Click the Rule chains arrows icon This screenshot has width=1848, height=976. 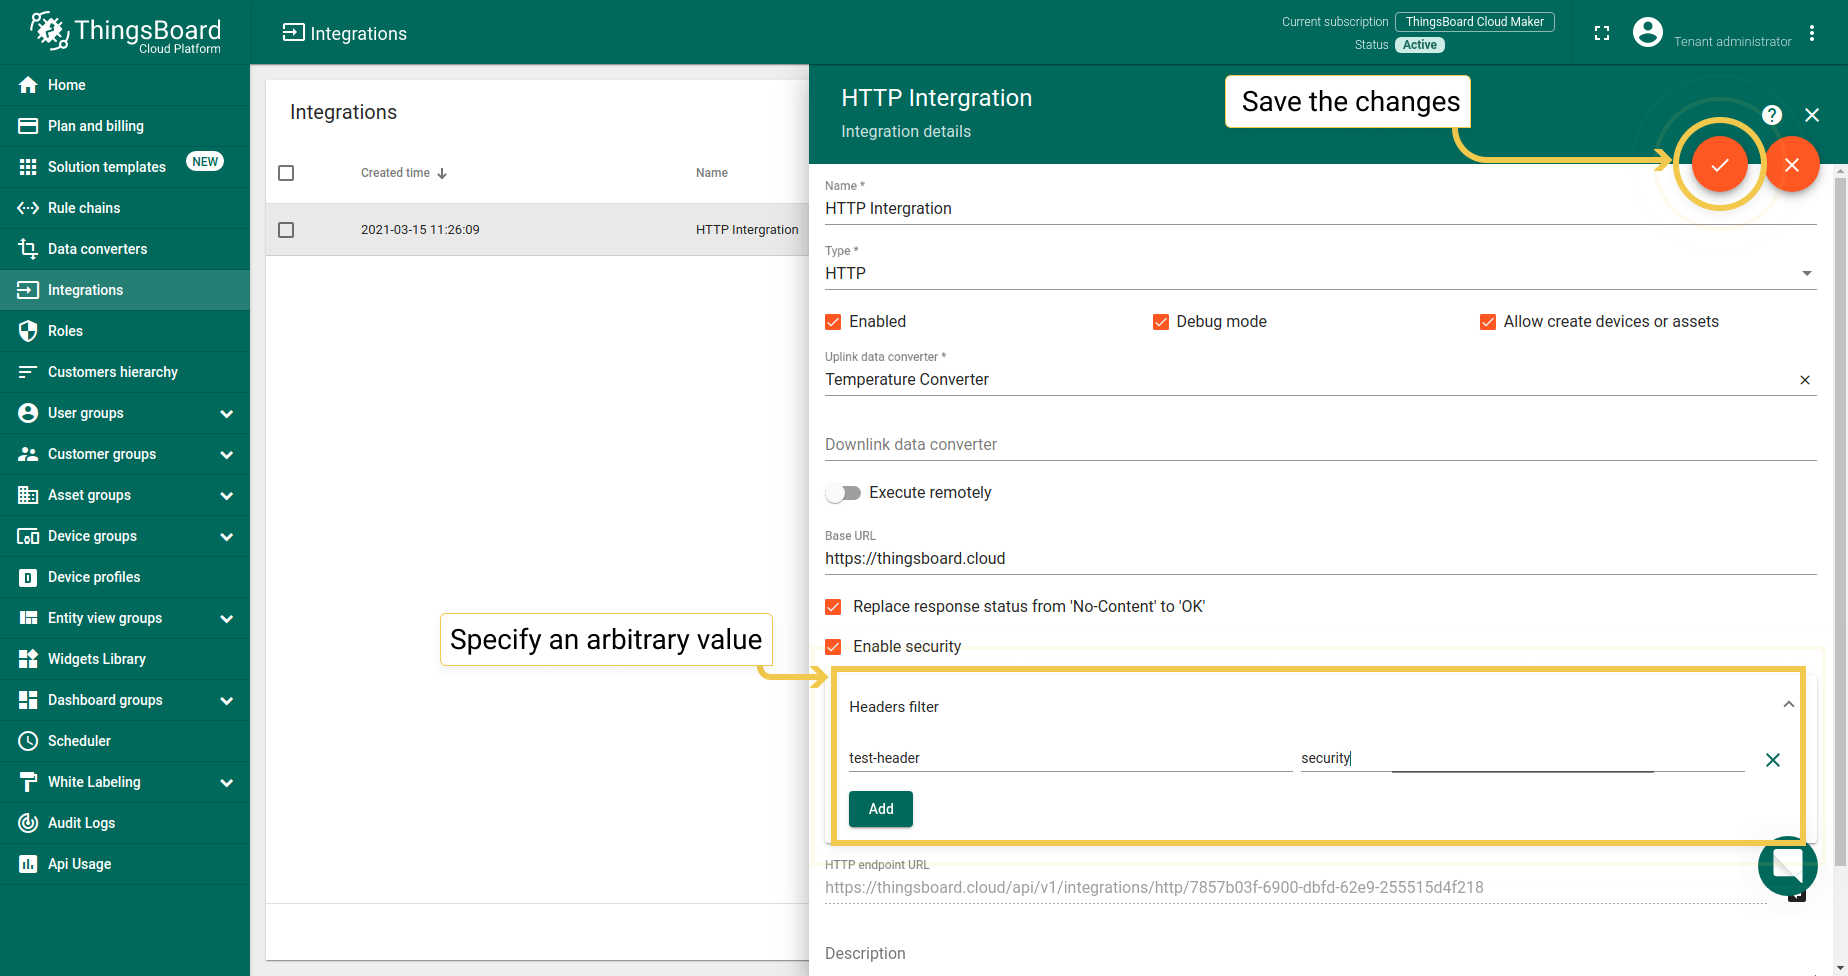pyautogui.click(x=28, y=208)
